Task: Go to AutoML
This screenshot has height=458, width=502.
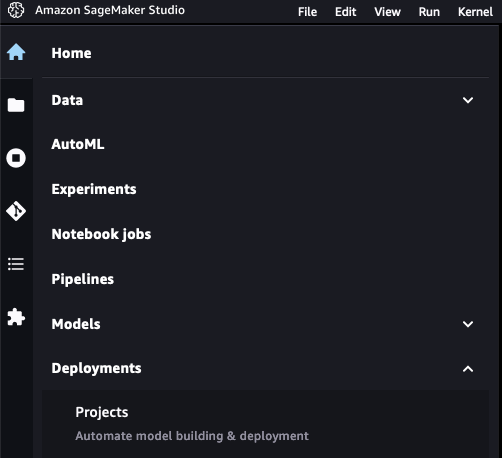Action: [x=78, y=144]
